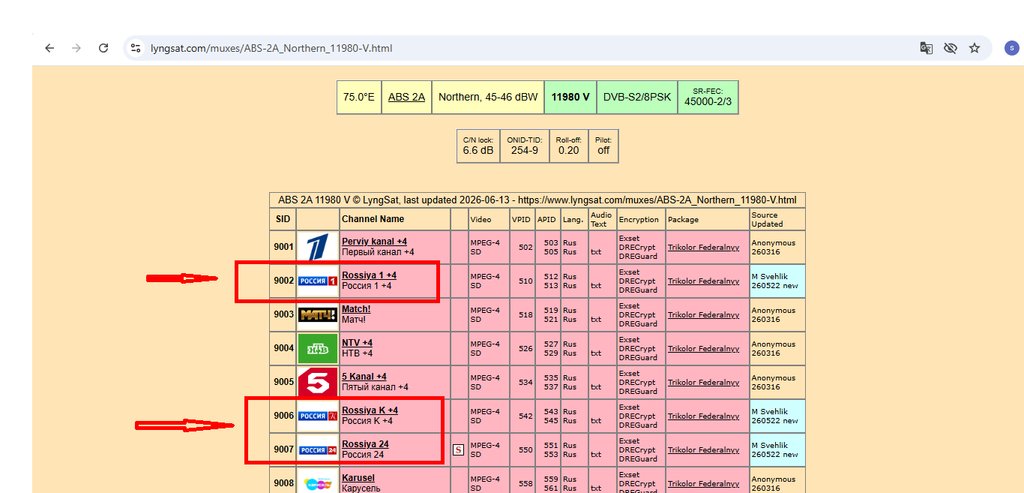Click the browser back arrow

click(x=50, y=48)
